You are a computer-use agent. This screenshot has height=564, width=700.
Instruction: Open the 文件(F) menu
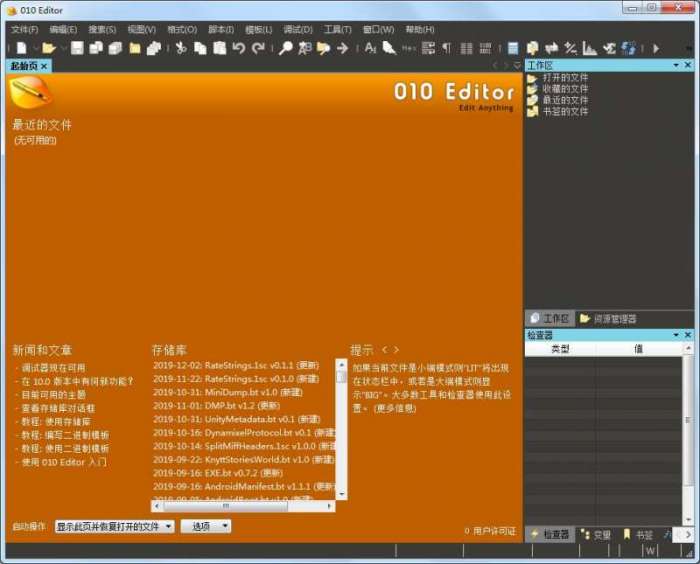click(24, 30)
